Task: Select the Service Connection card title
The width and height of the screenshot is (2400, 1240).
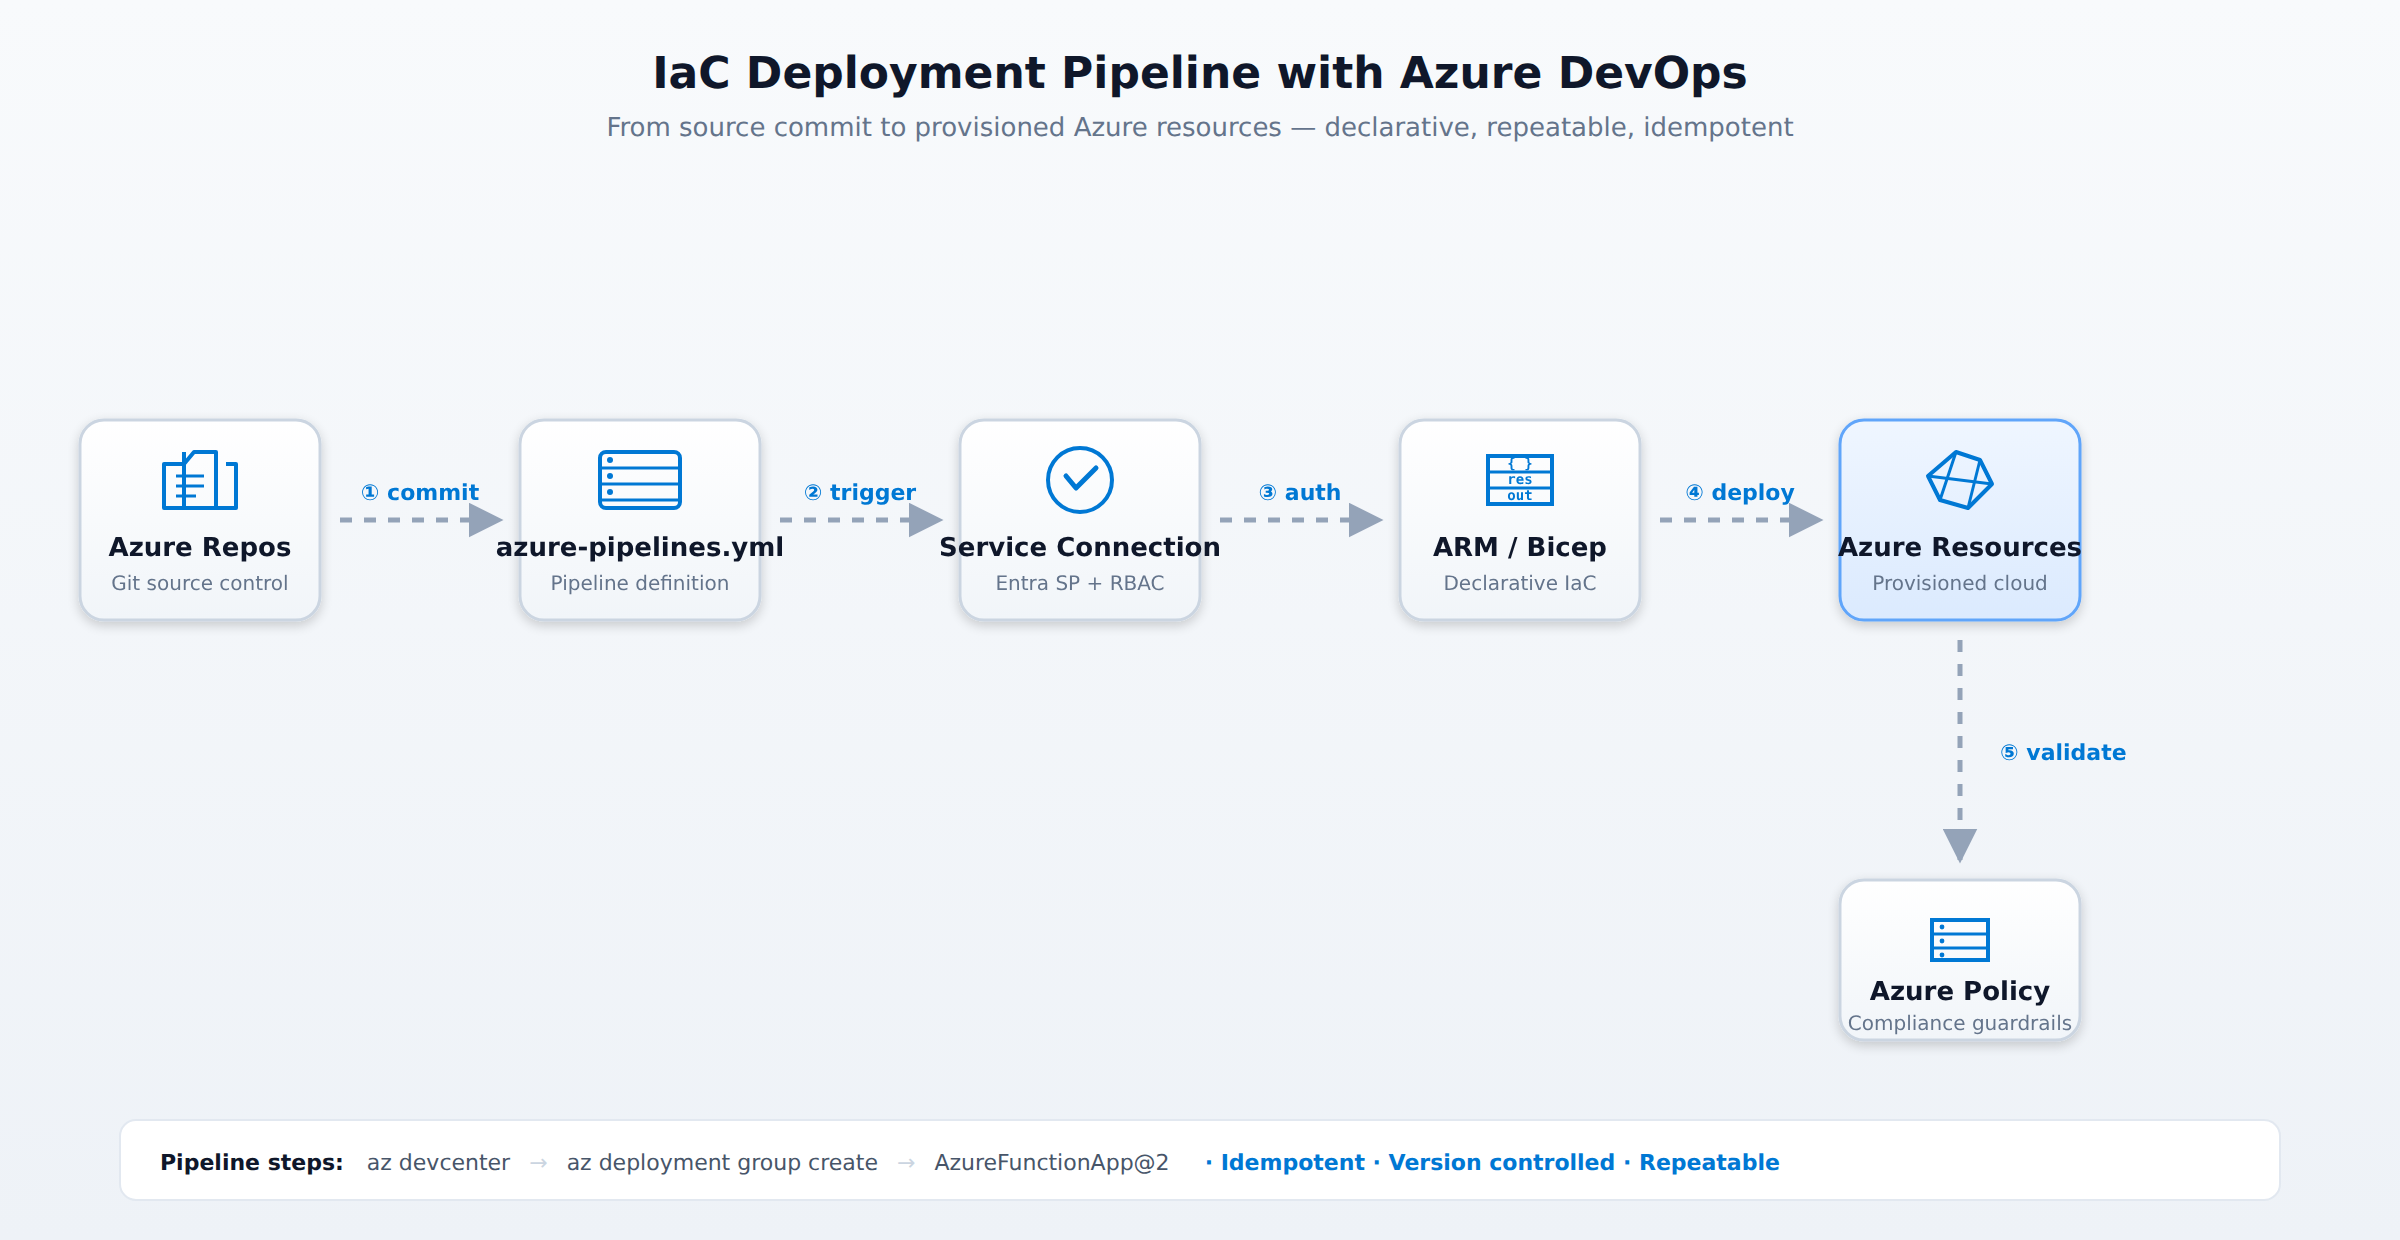Action: [1080, 547]
